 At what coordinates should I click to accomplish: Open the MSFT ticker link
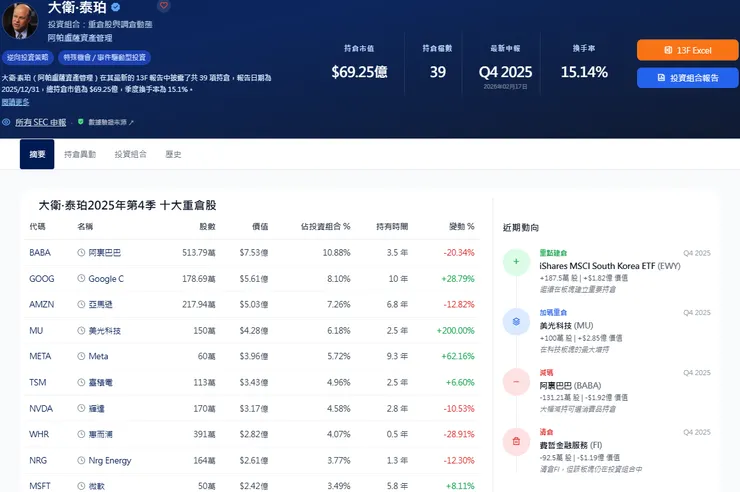(x=40, y=486)
